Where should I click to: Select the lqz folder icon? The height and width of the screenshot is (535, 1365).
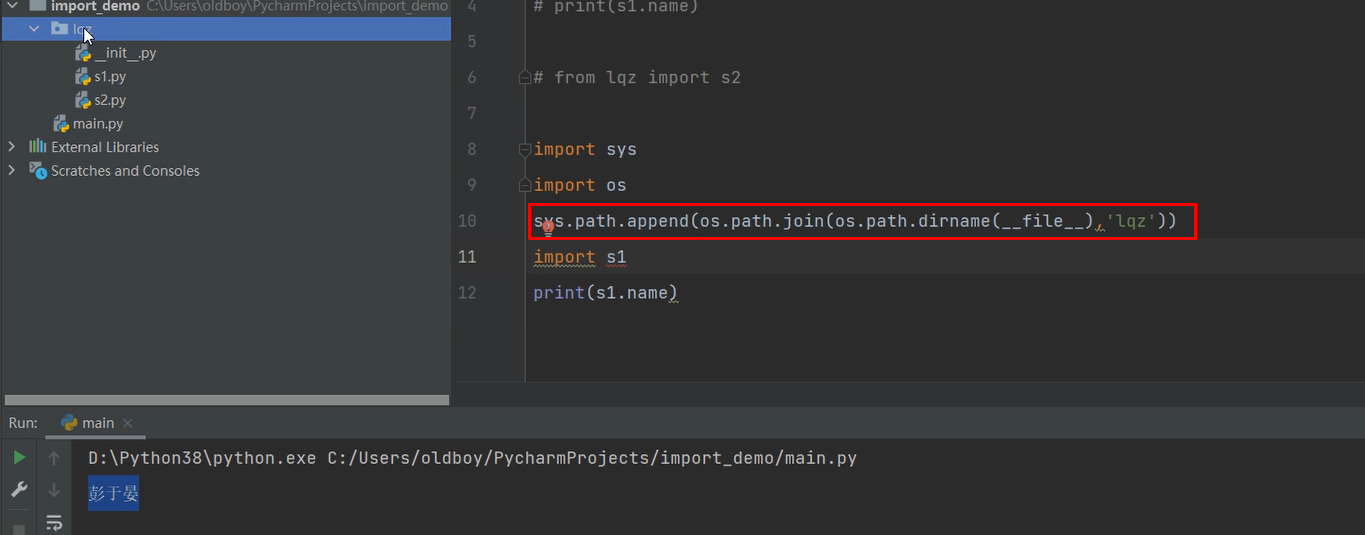60,29
